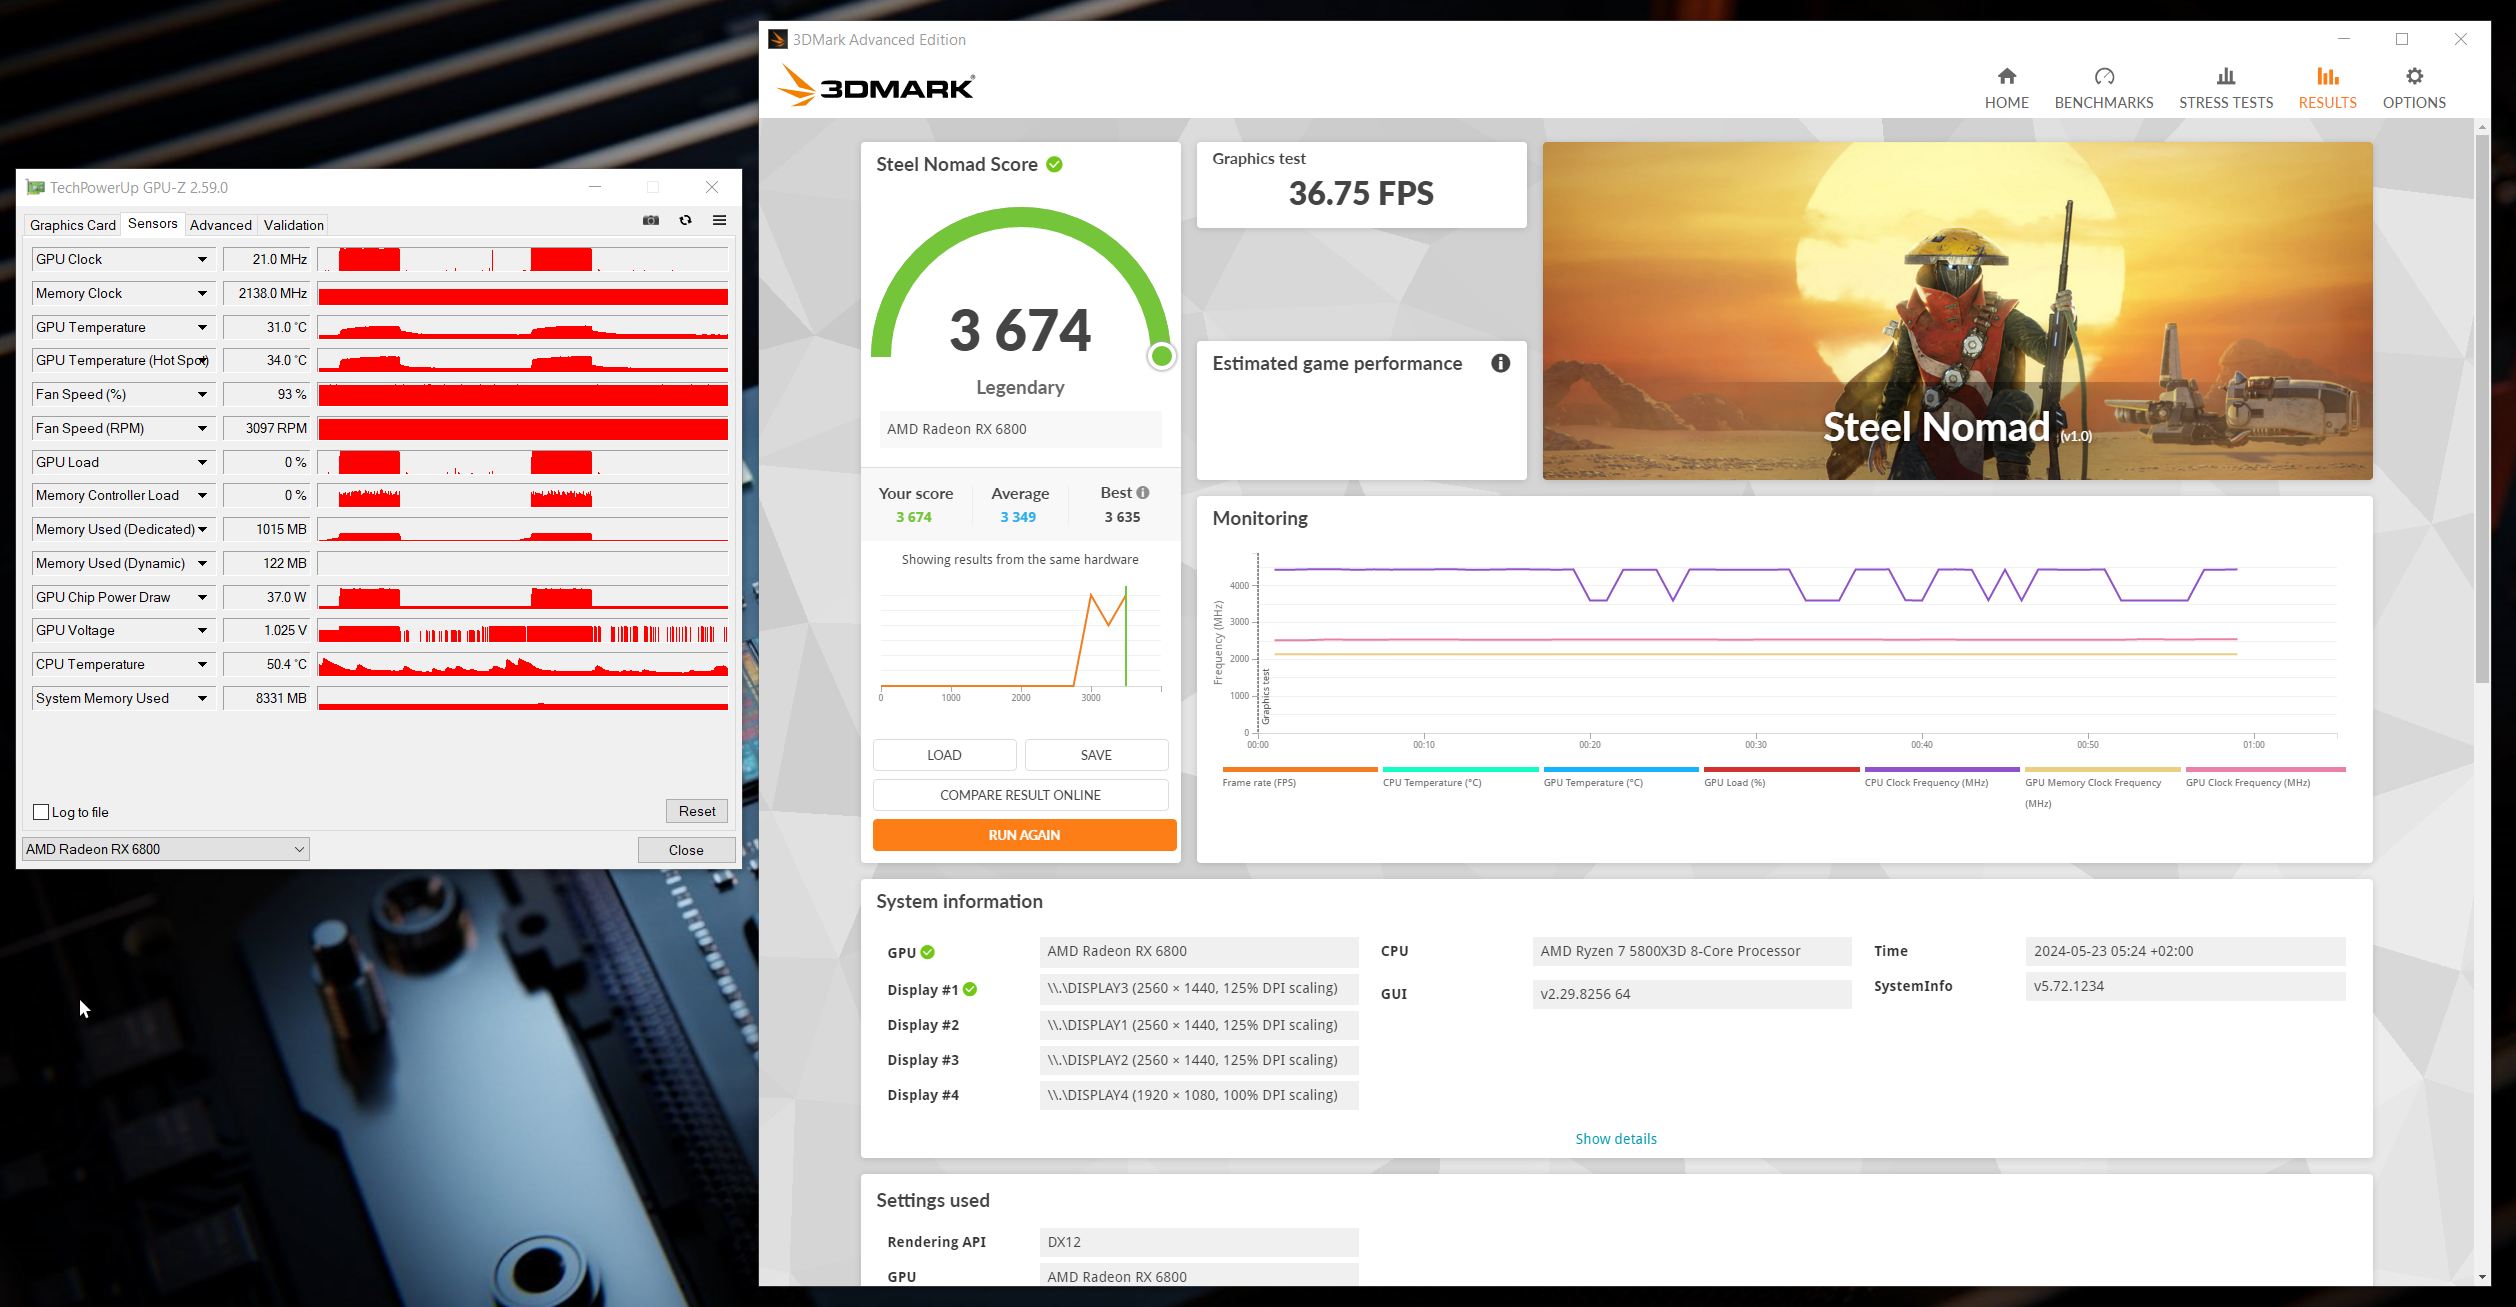Expand the GPU Clock sensor dropdown
Viewport: 2516px width, 1307px height.
202,259
